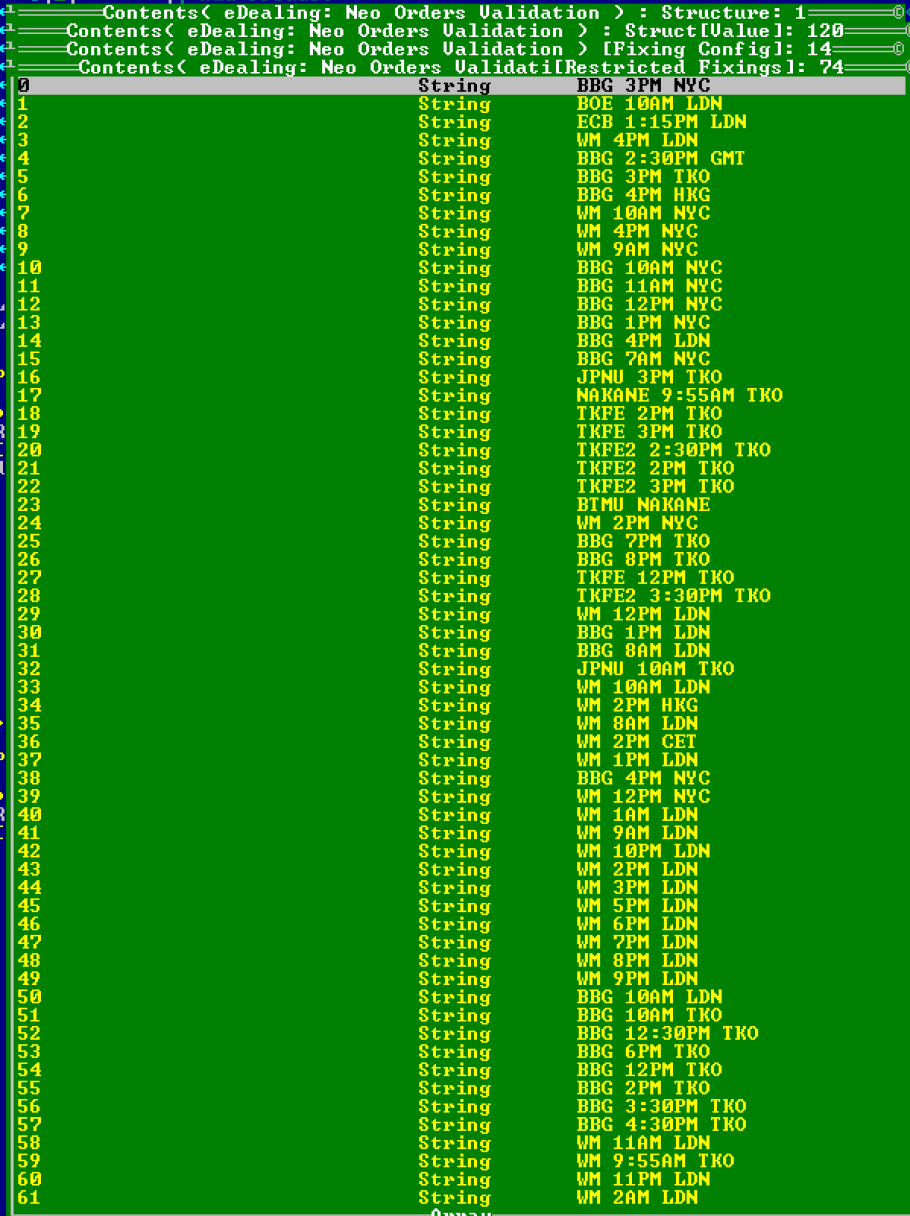The width and height of the screenshot is (910, 1216).
Task: Select the TKFE2 3:30PM TKO entry
Action: point(673,595)
